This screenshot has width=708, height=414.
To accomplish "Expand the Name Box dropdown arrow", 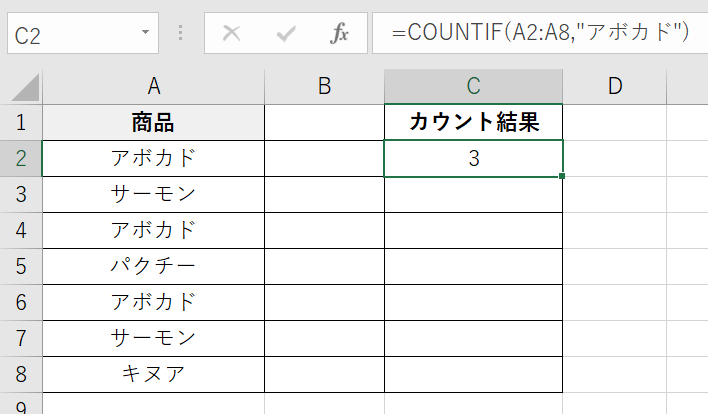I will (145, 34).
